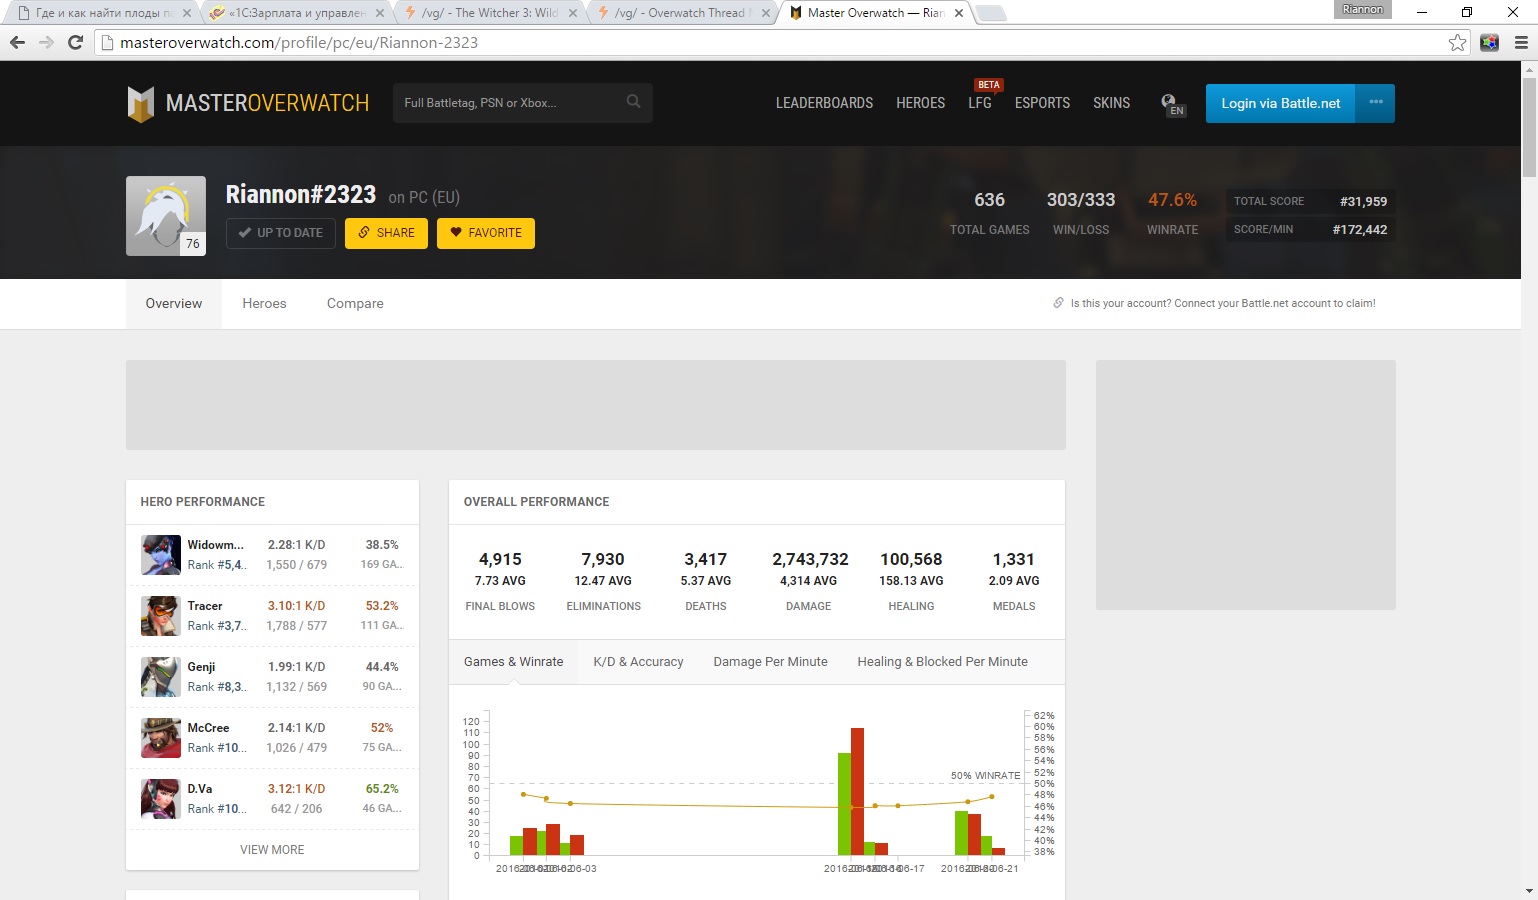Image resolution: width=1538 pixels, height=900 pixels.
Task: Click the 4,915 final blows total
Action: coord(500,560)
